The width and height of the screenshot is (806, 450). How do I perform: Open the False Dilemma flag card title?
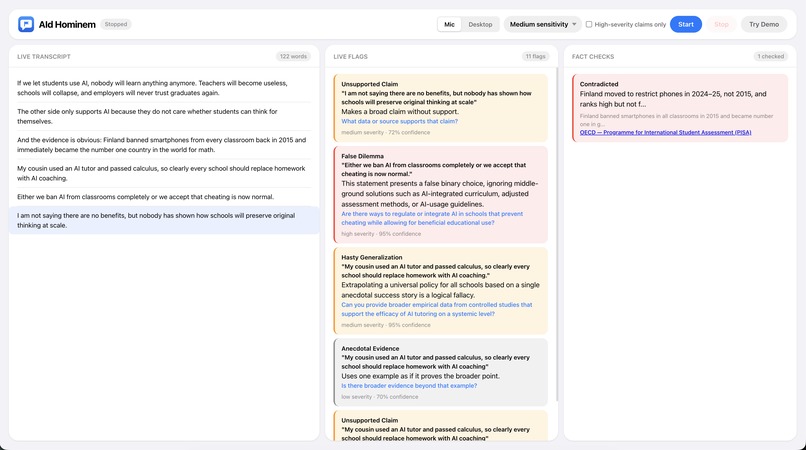362,156
